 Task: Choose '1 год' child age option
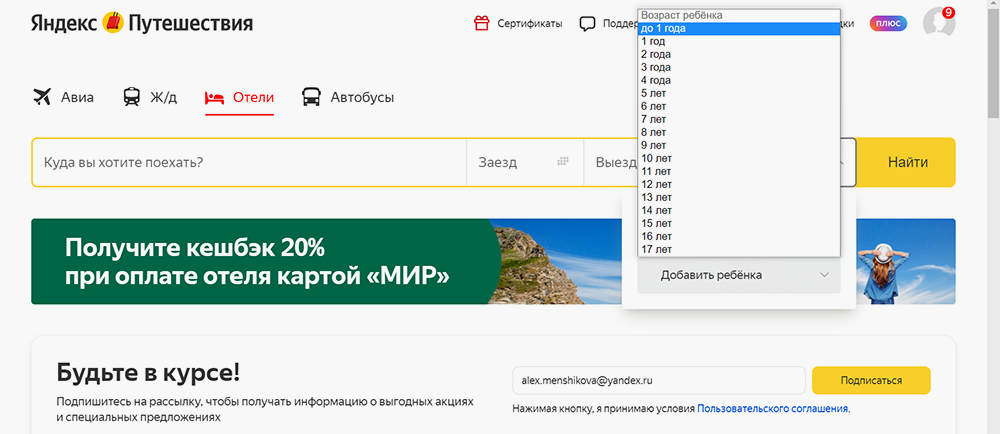tap(739, 41)
